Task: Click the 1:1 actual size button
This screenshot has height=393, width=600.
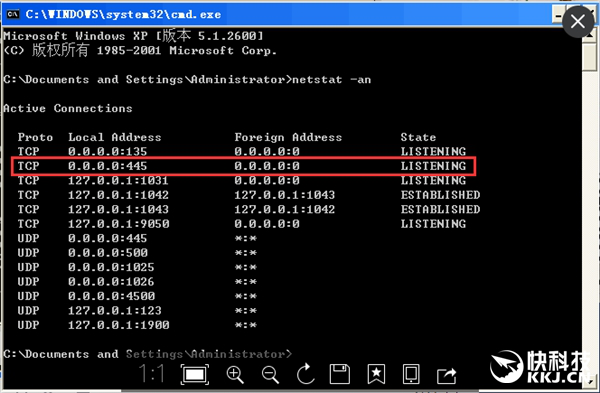Action: tap(152, 373)
